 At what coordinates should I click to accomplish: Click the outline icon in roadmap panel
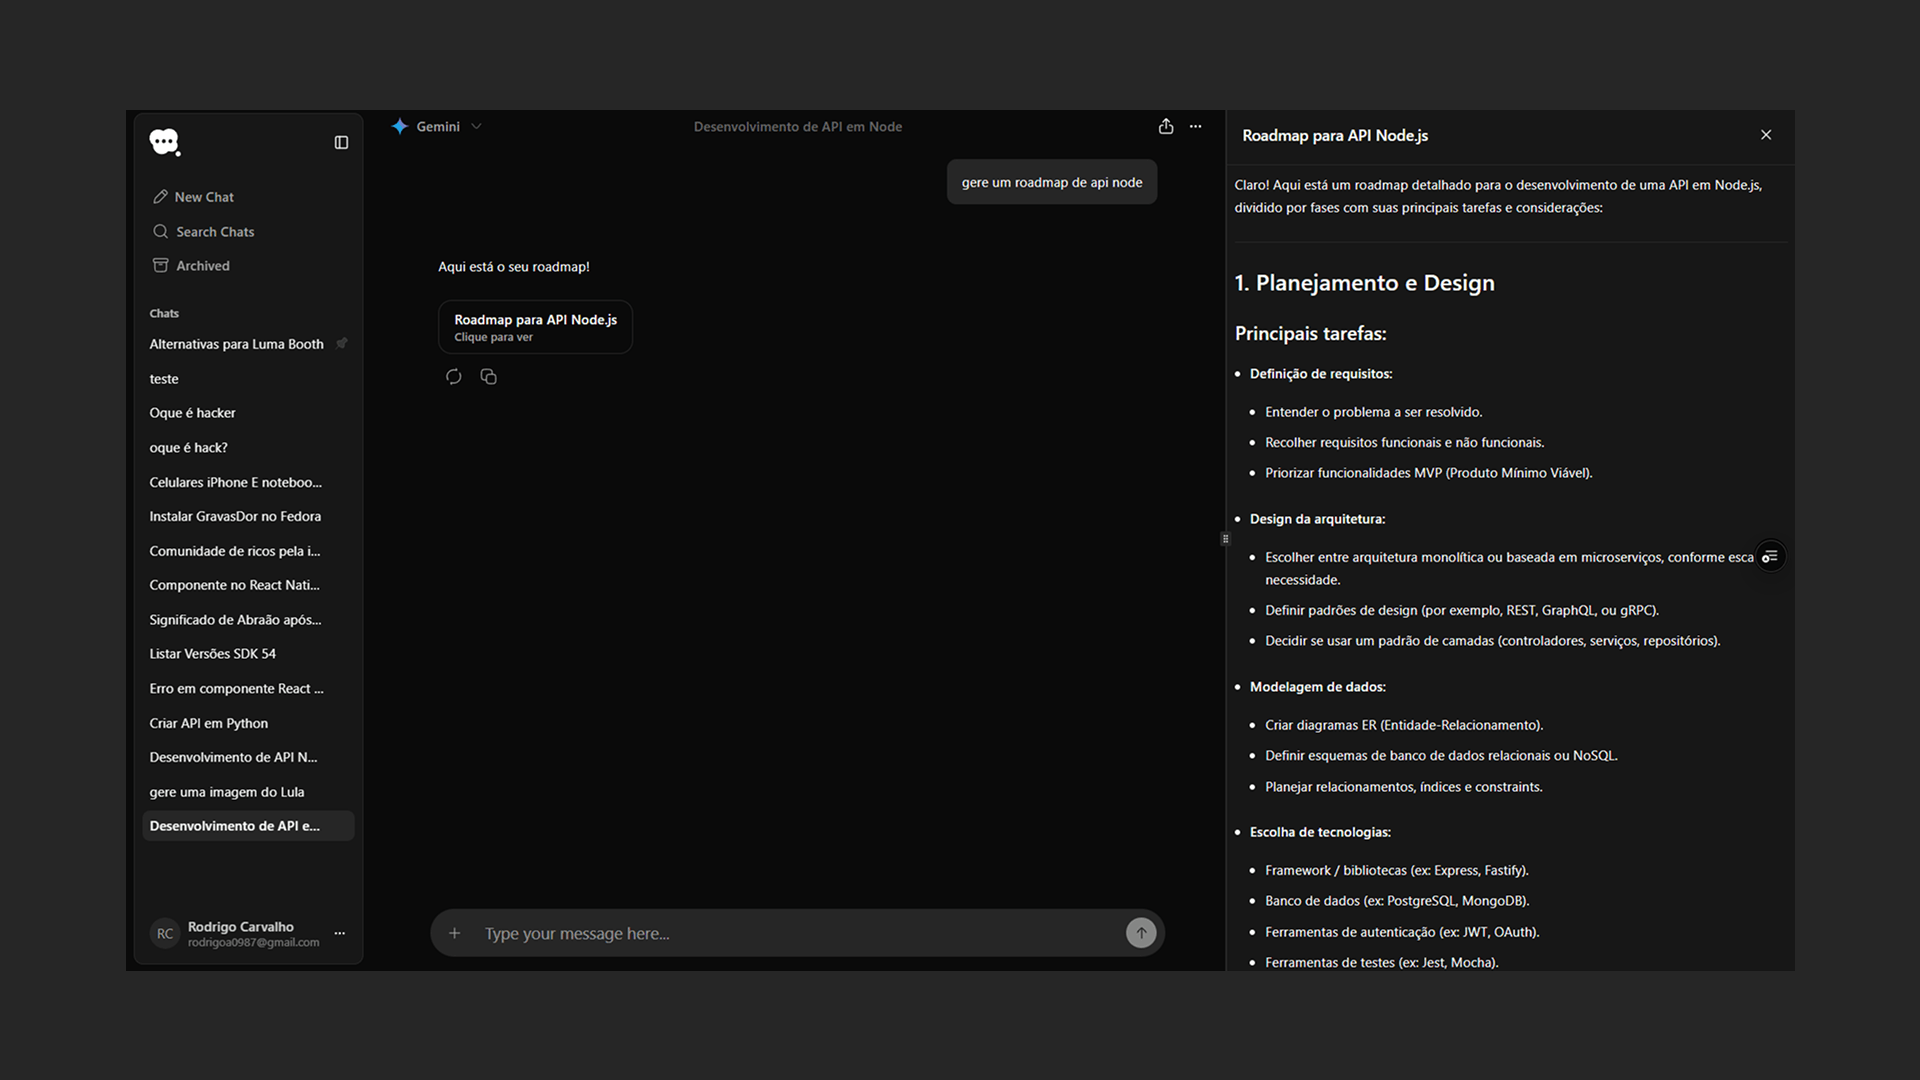click(x=1770, y=557)
